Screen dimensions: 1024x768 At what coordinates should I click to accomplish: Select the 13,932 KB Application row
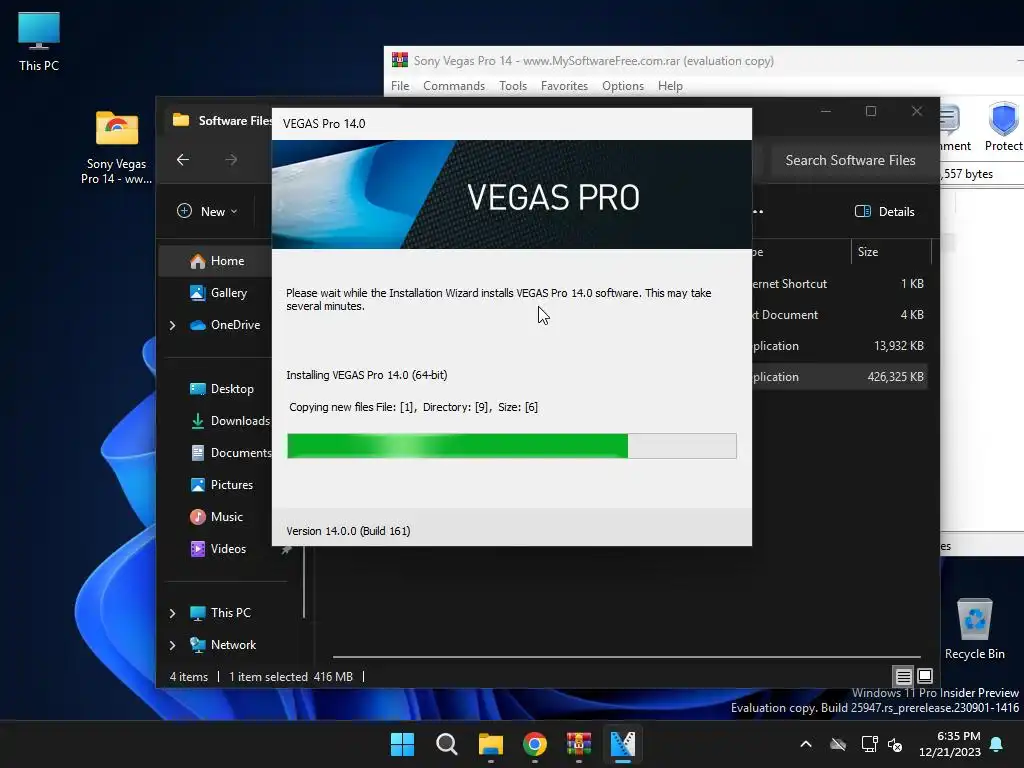point(839,345)
